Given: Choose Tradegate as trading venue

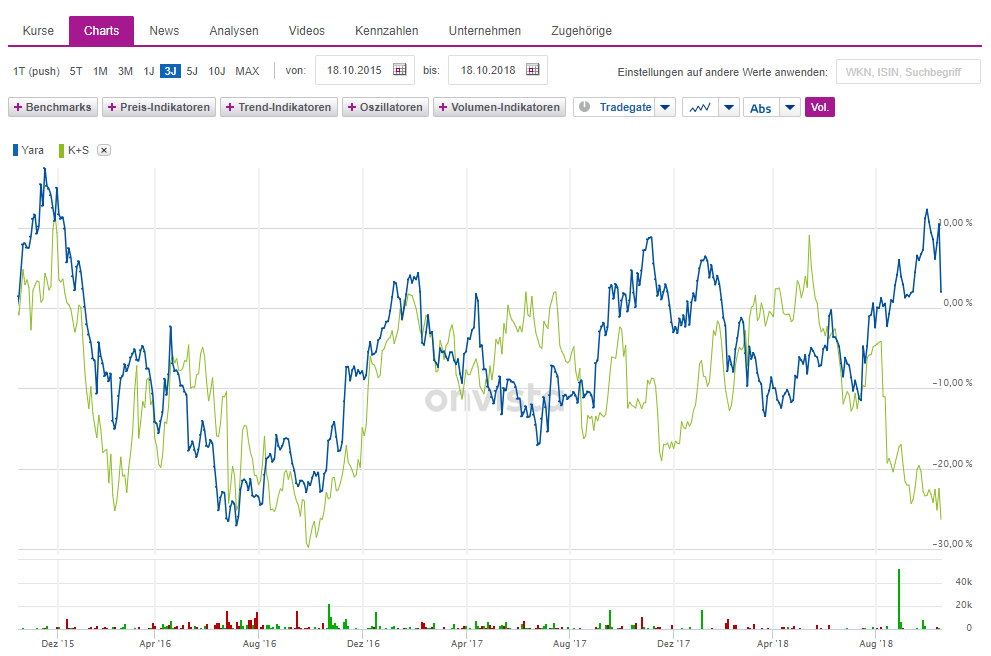Looking at the screenshot, I should [x=625, y=107].
